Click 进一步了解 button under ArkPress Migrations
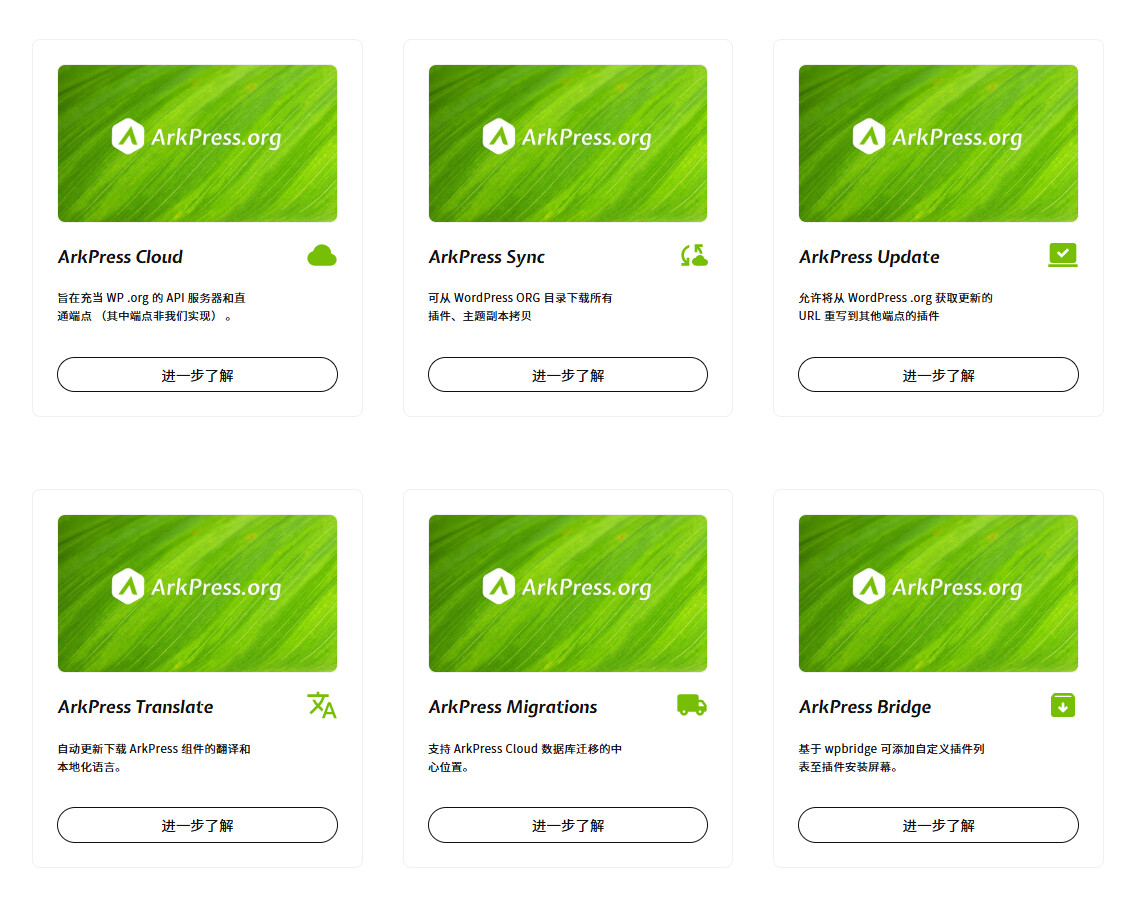The width and height of the screenshot is (1135, 902). (x=568, y=825)
